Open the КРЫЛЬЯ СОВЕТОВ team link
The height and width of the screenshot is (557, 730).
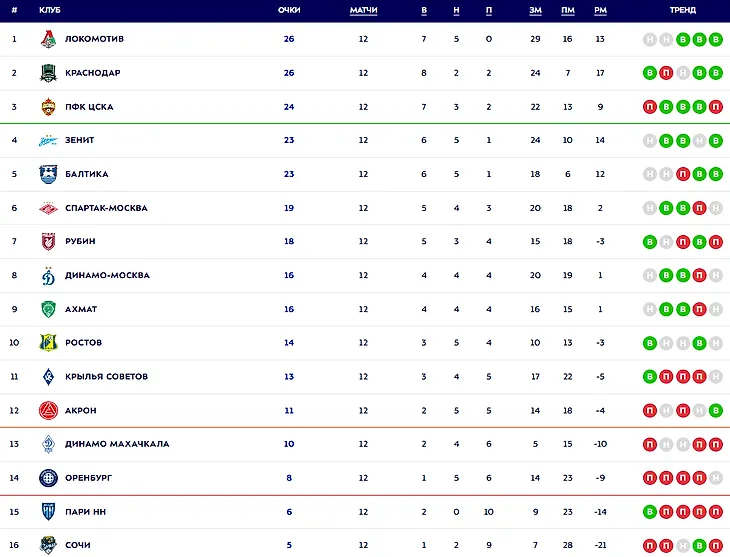(106, 377)
